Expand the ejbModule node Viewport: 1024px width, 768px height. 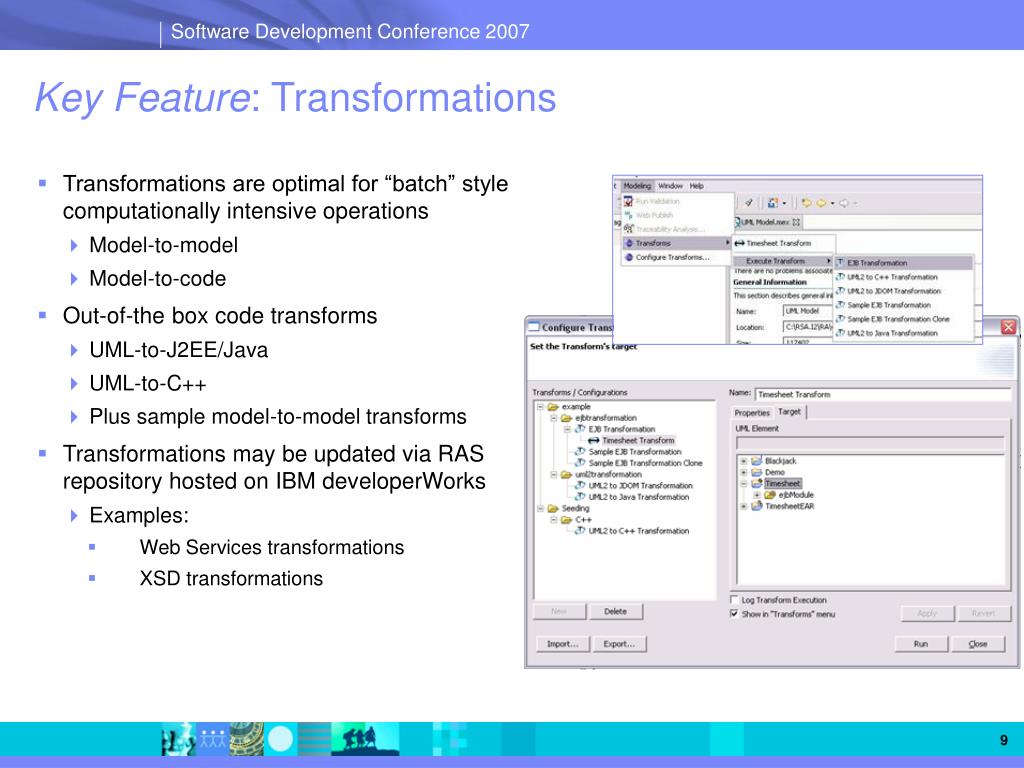(x=757, y=494)
